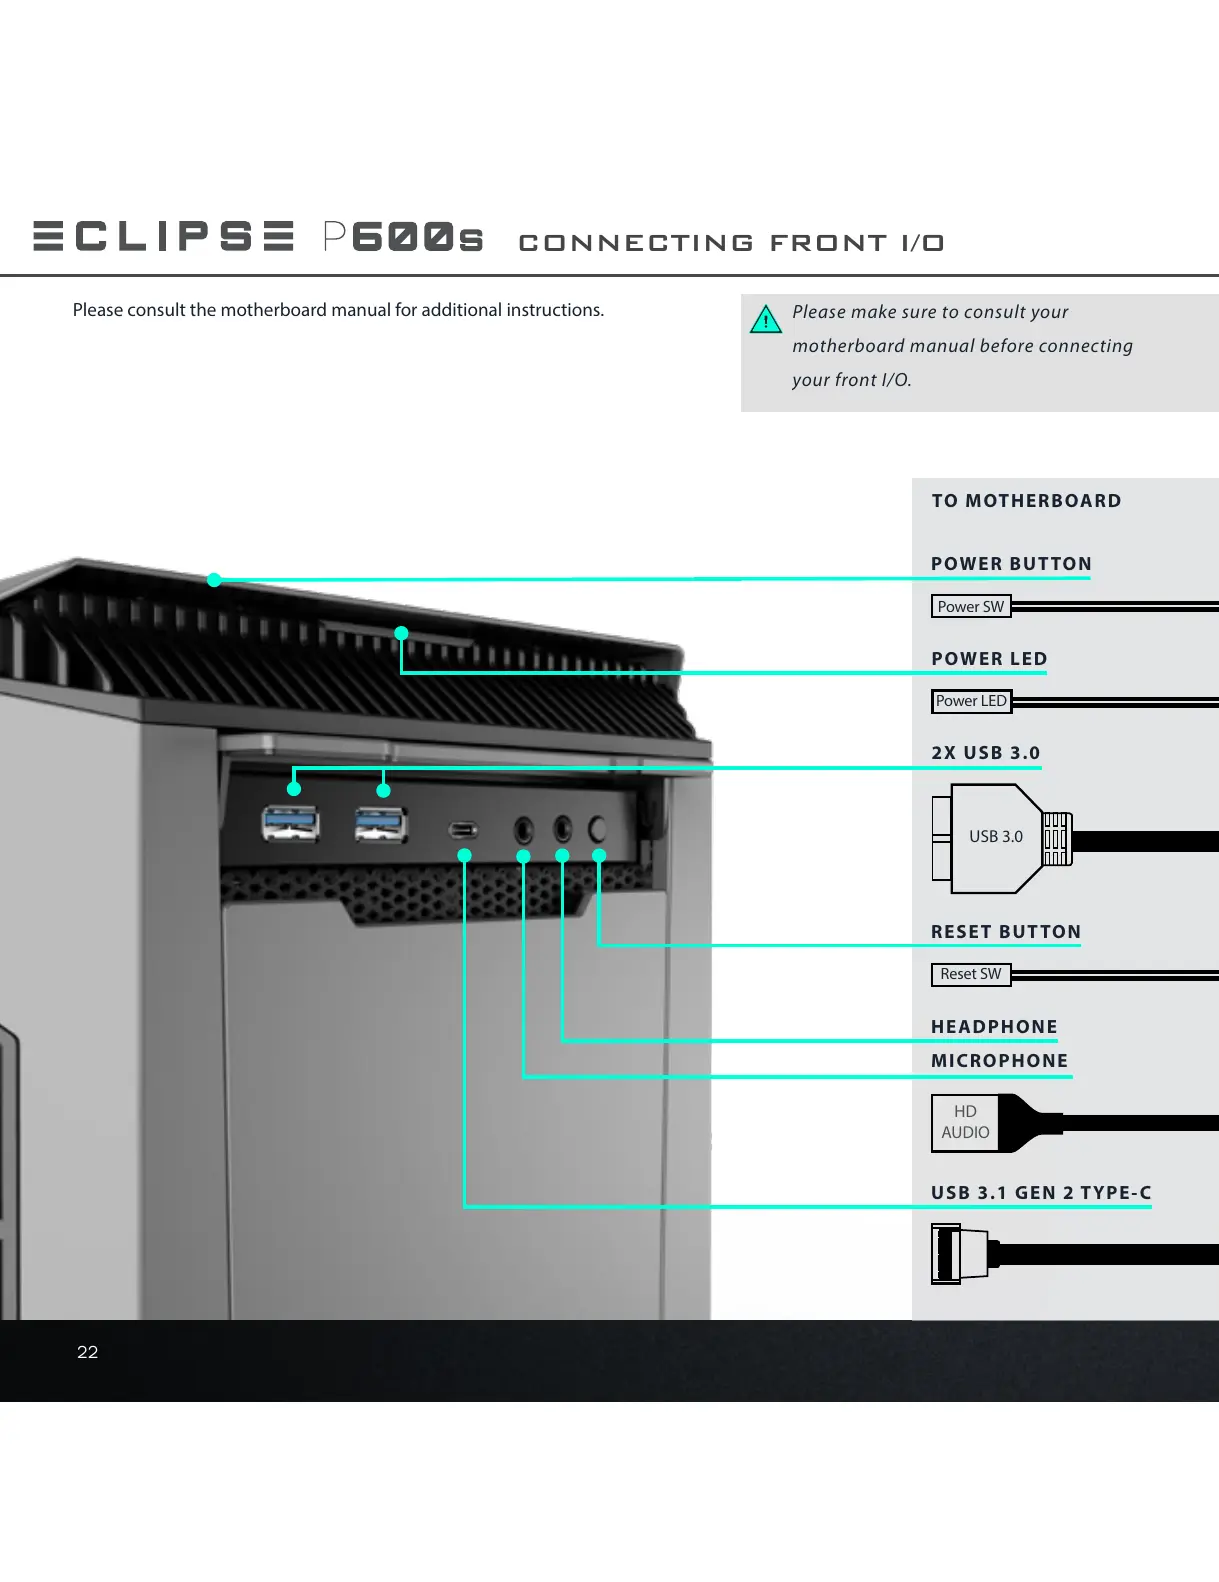Click the "HEADPHONE" label
The height and width of the screenshot is (1582, 1219).
(x=994, y=1027)
